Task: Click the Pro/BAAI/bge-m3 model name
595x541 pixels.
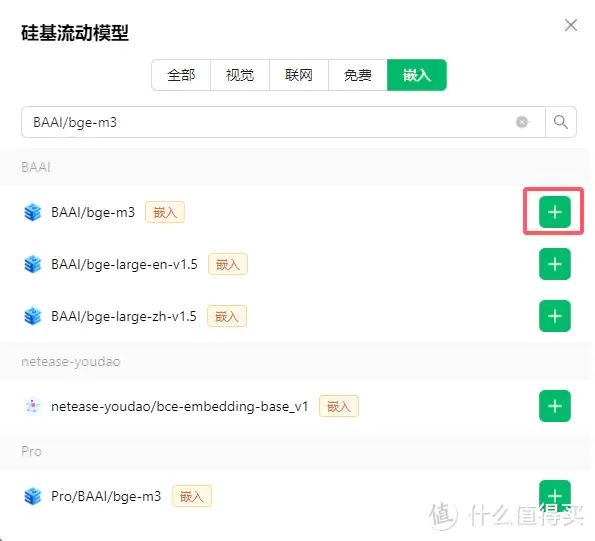Action: 106,496
